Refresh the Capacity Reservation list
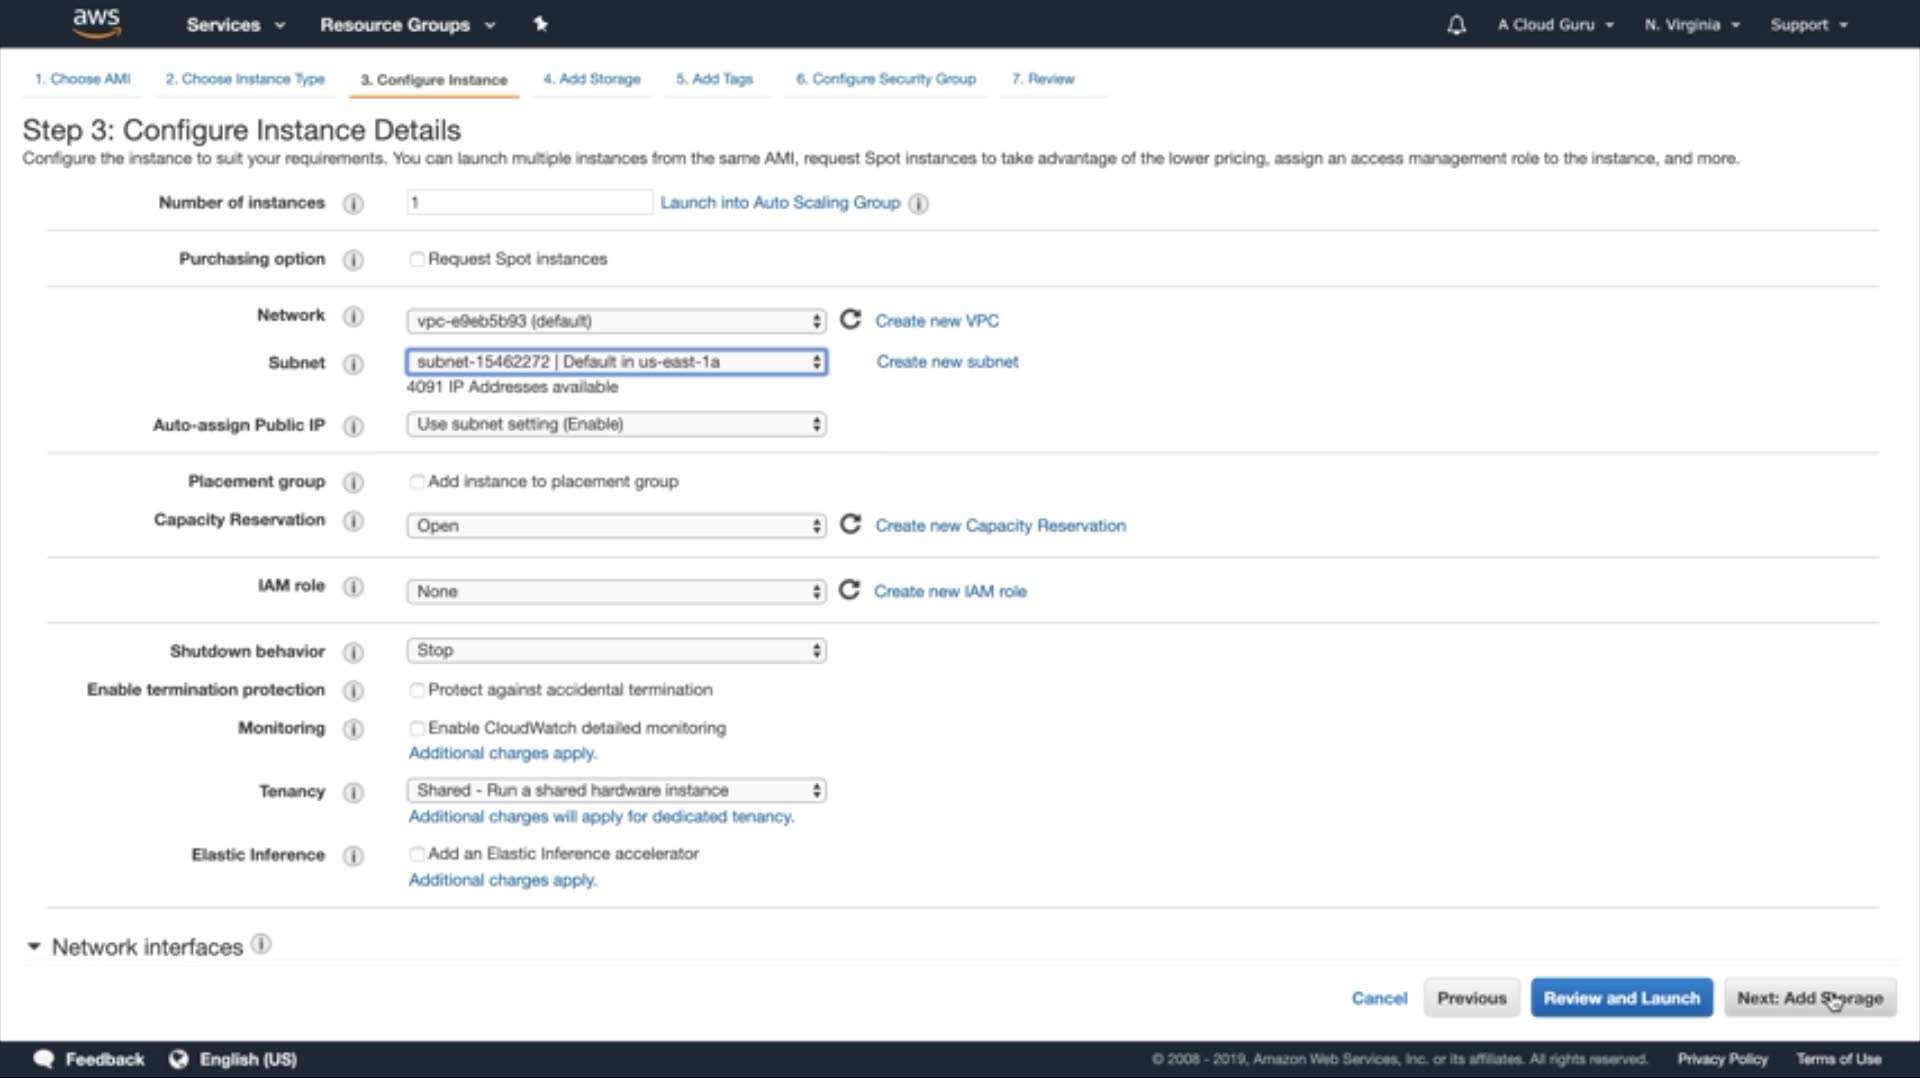This screenshot has height=1078, width=1920. click(850, 525)
